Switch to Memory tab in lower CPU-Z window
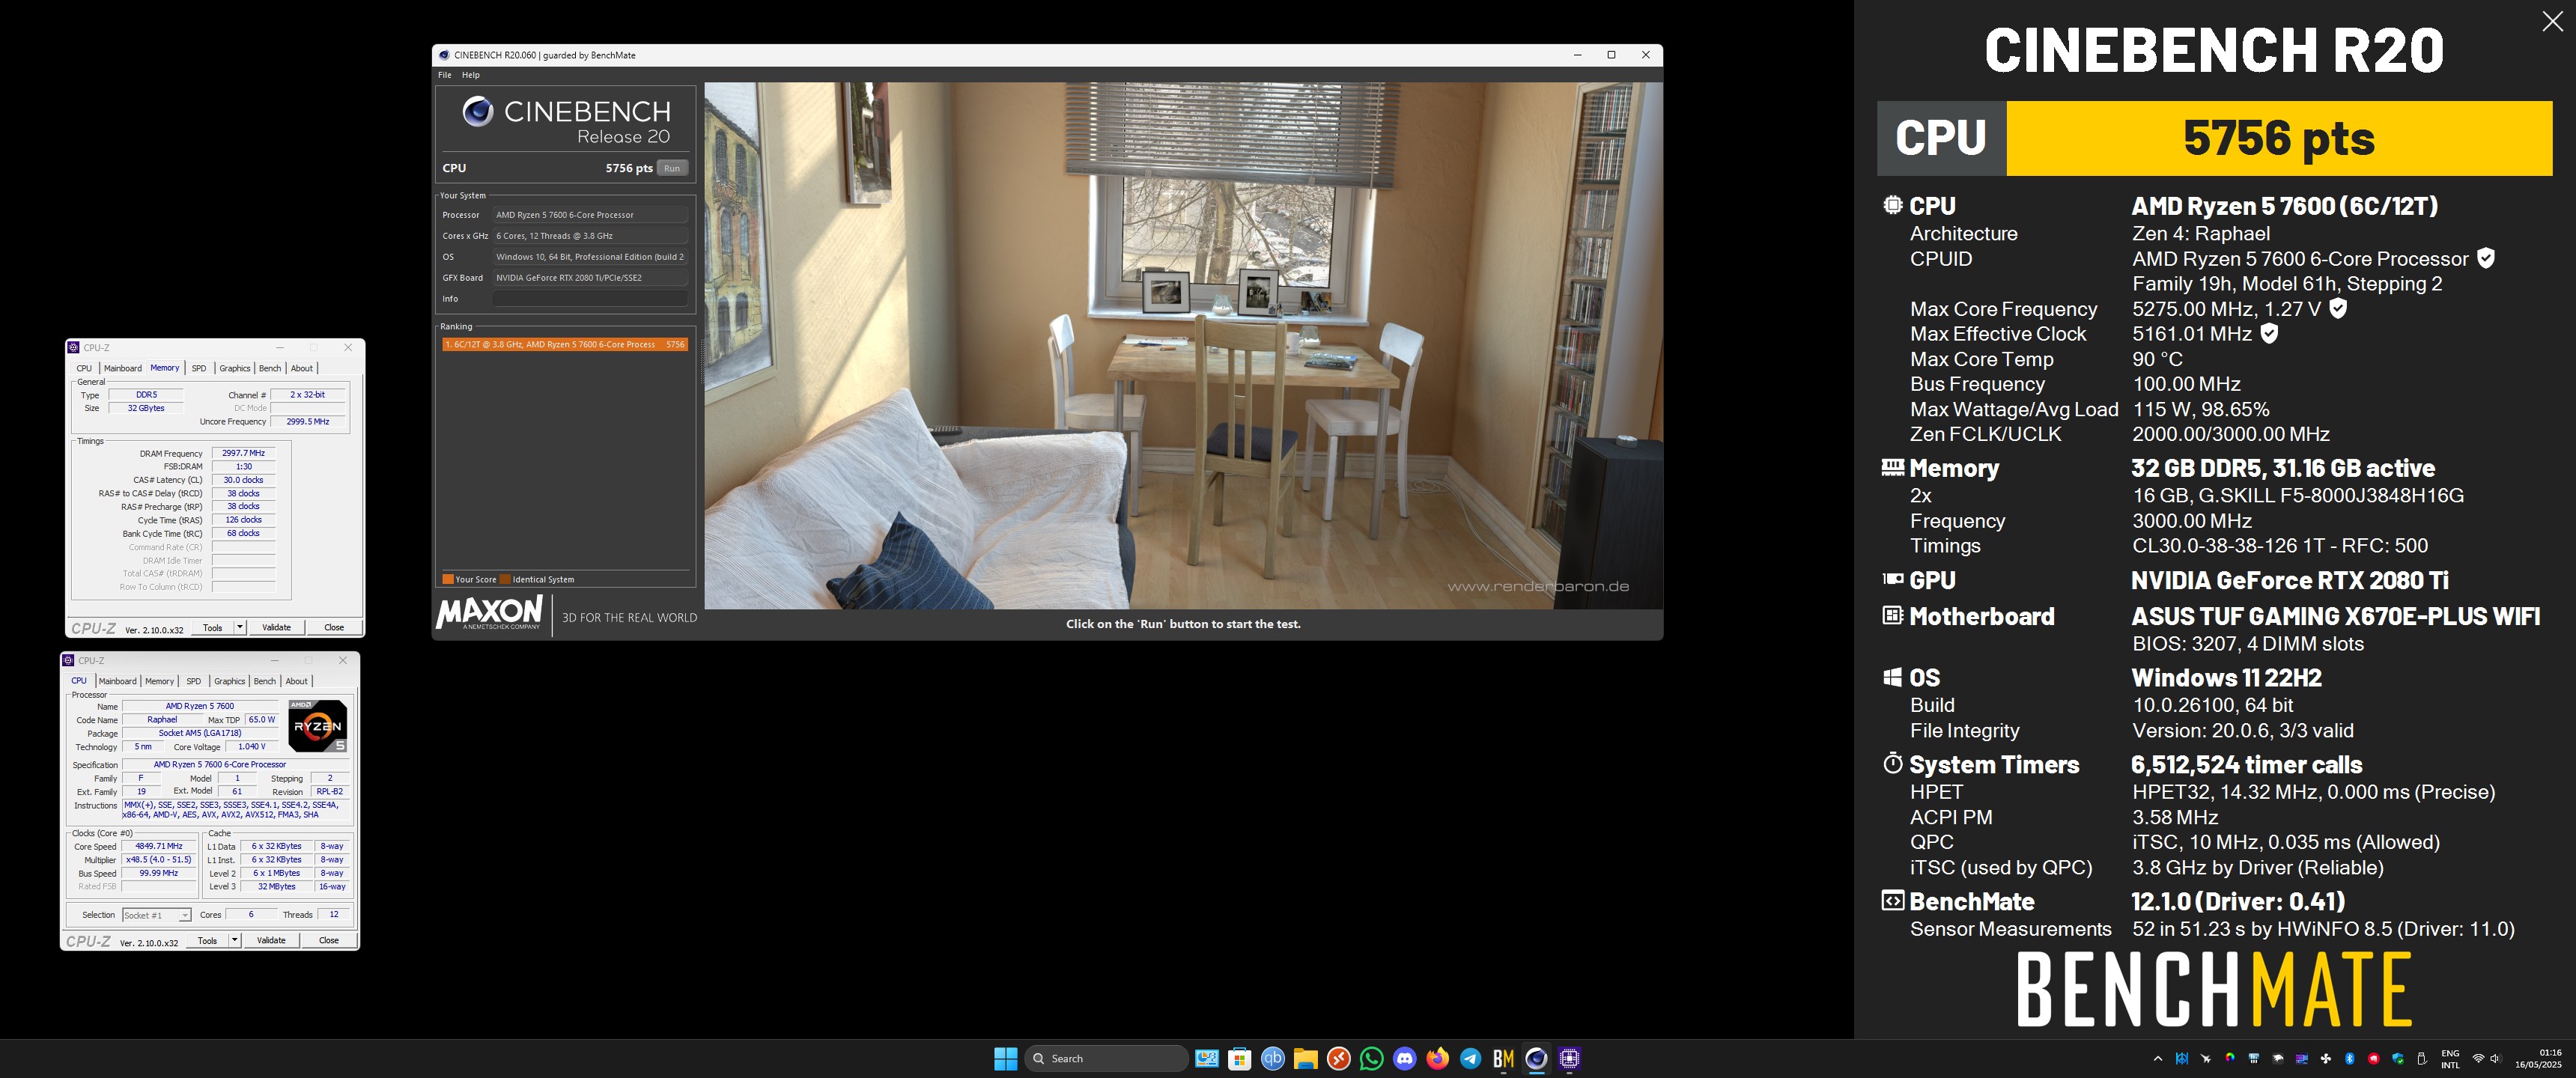 point(159,681)
